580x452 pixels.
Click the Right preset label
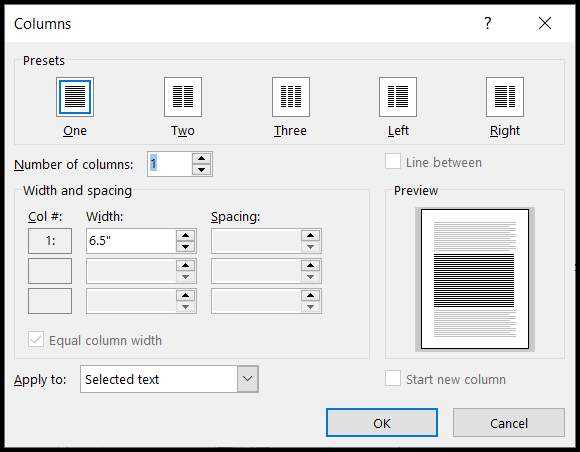[505, 131]
